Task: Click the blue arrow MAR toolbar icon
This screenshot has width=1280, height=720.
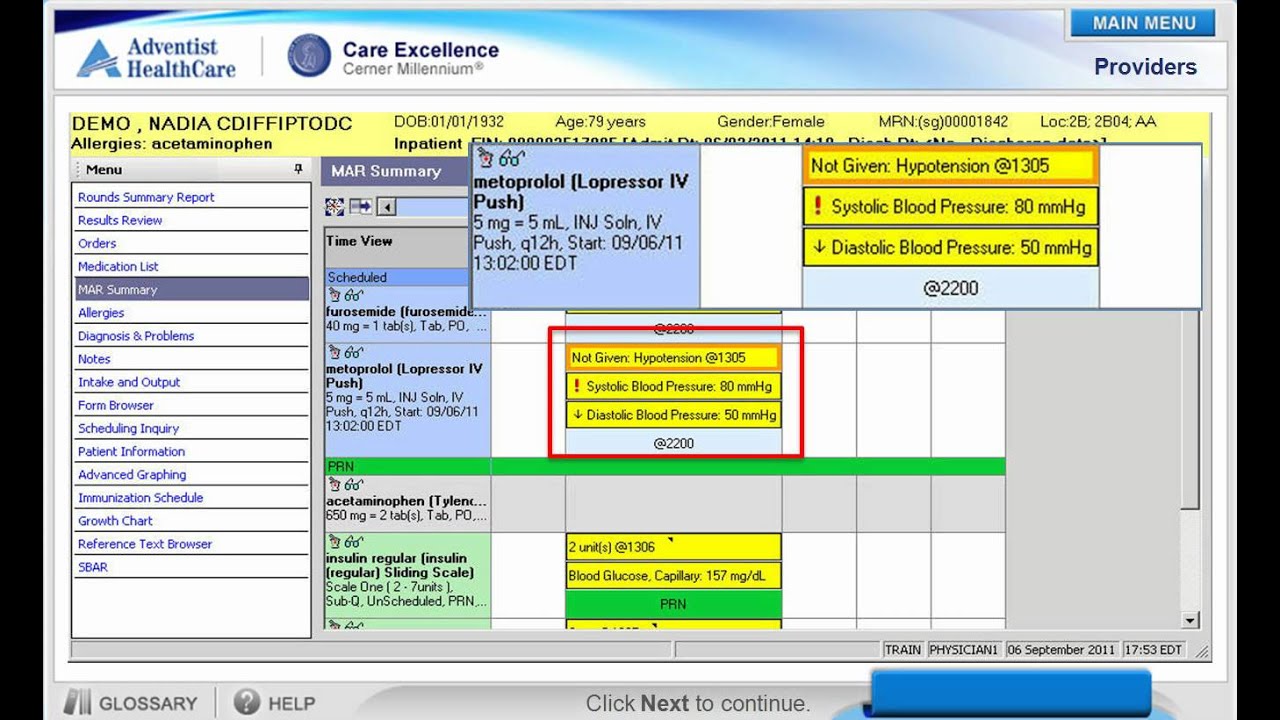Action: [360, 207]
